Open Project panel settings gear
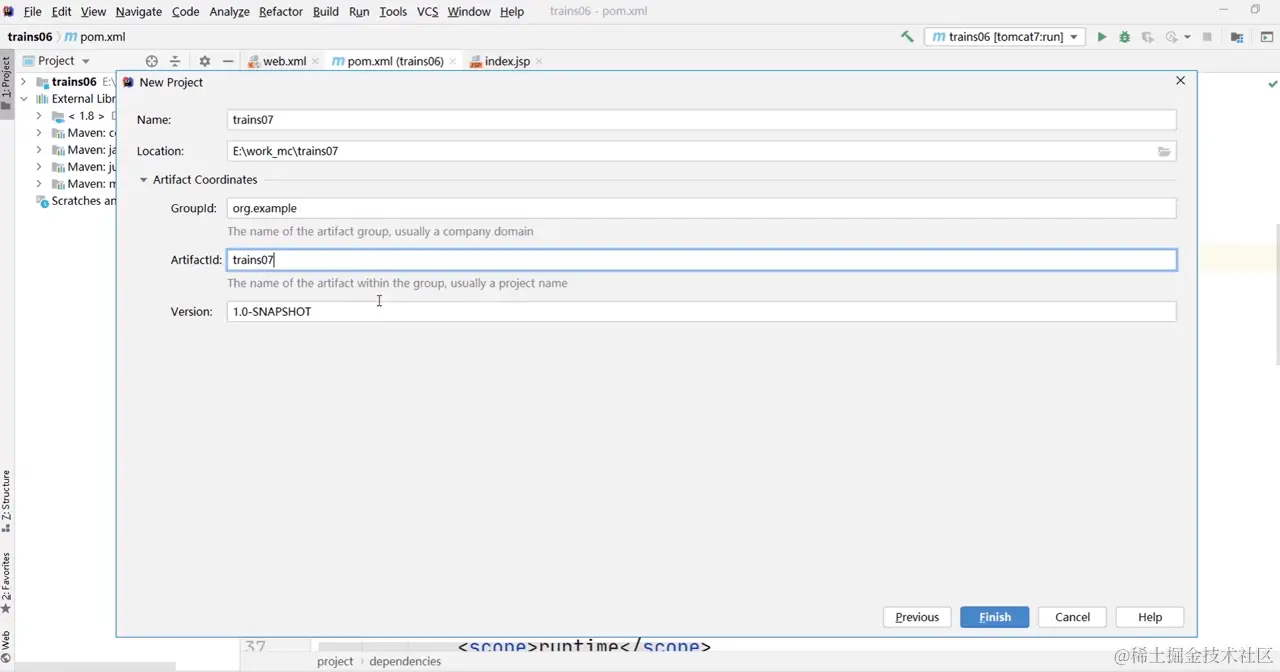The width and height of the screenshot is (1280, 672). (205, 61)
